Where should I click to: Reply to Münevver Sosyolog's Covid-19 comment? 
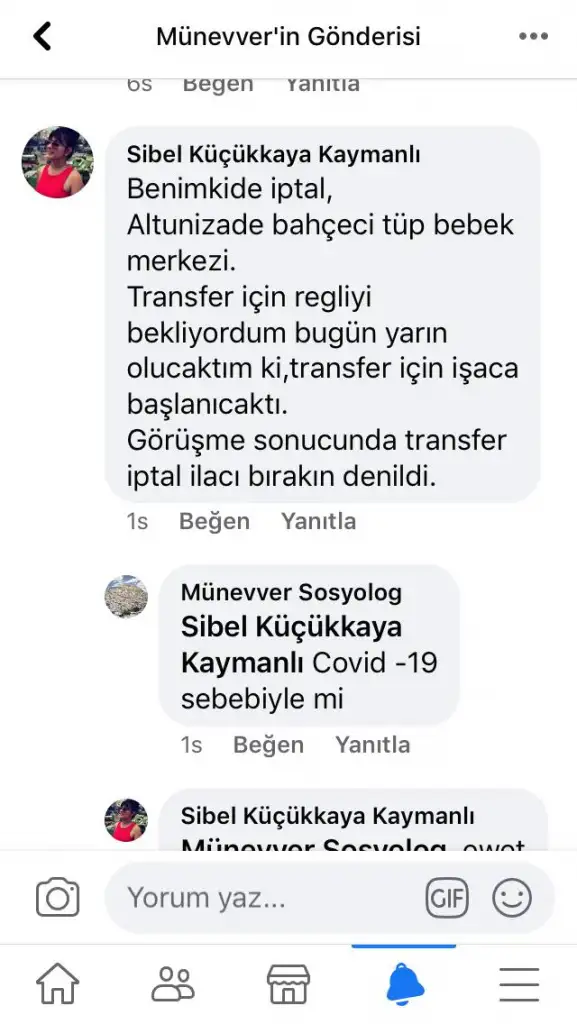pyautogui.click(x=373, y=744)
